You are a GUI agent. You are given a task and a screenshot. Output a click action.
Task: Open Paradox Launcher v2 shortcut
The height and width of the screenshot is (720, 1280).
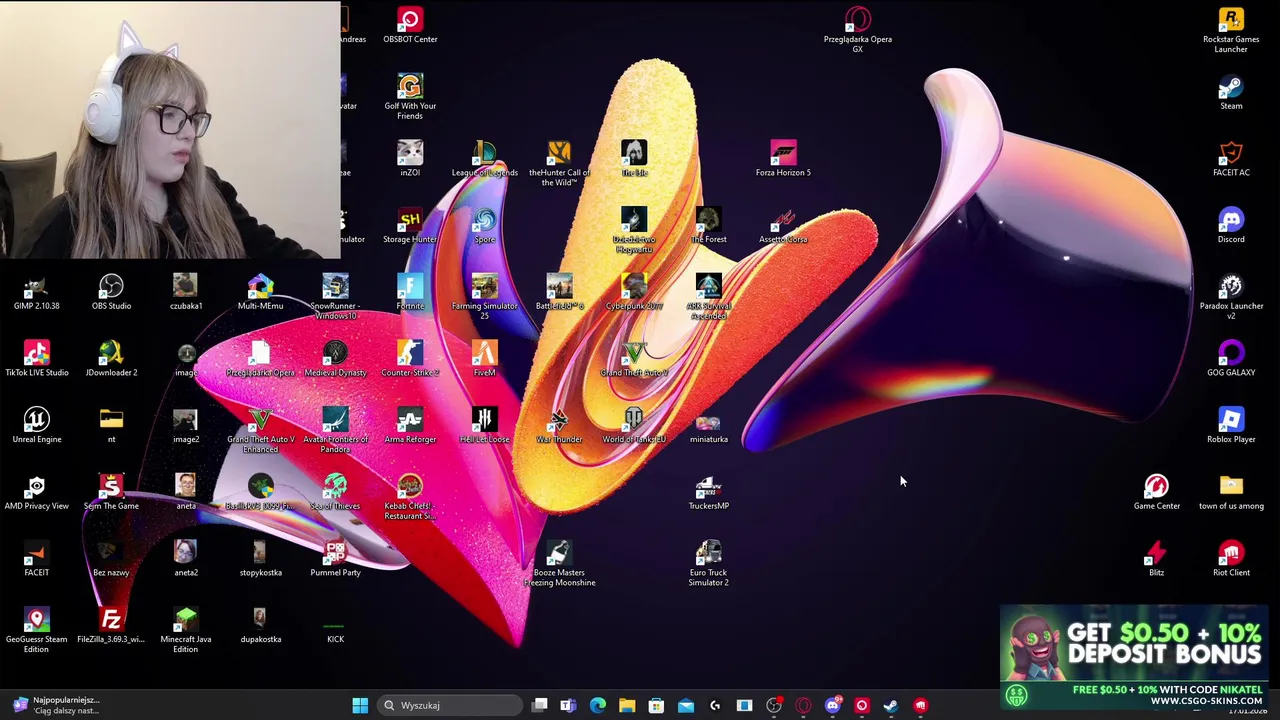point(1231,297)
